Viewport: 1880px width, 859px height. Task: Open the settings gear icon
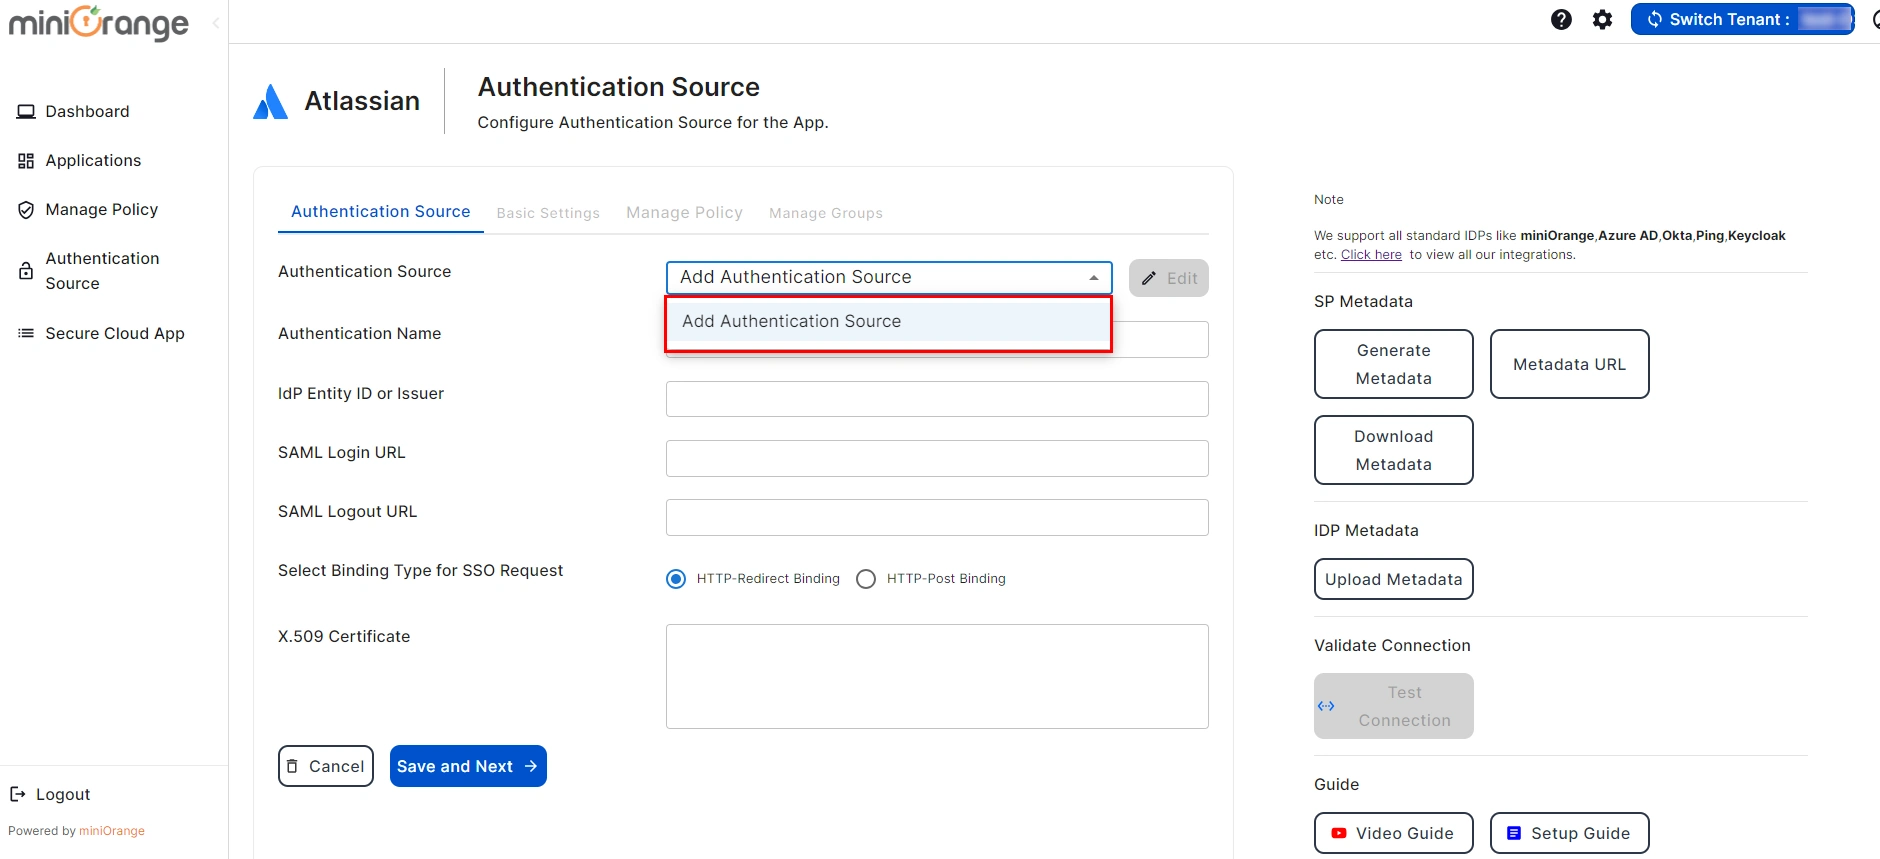pos(1602,20)
